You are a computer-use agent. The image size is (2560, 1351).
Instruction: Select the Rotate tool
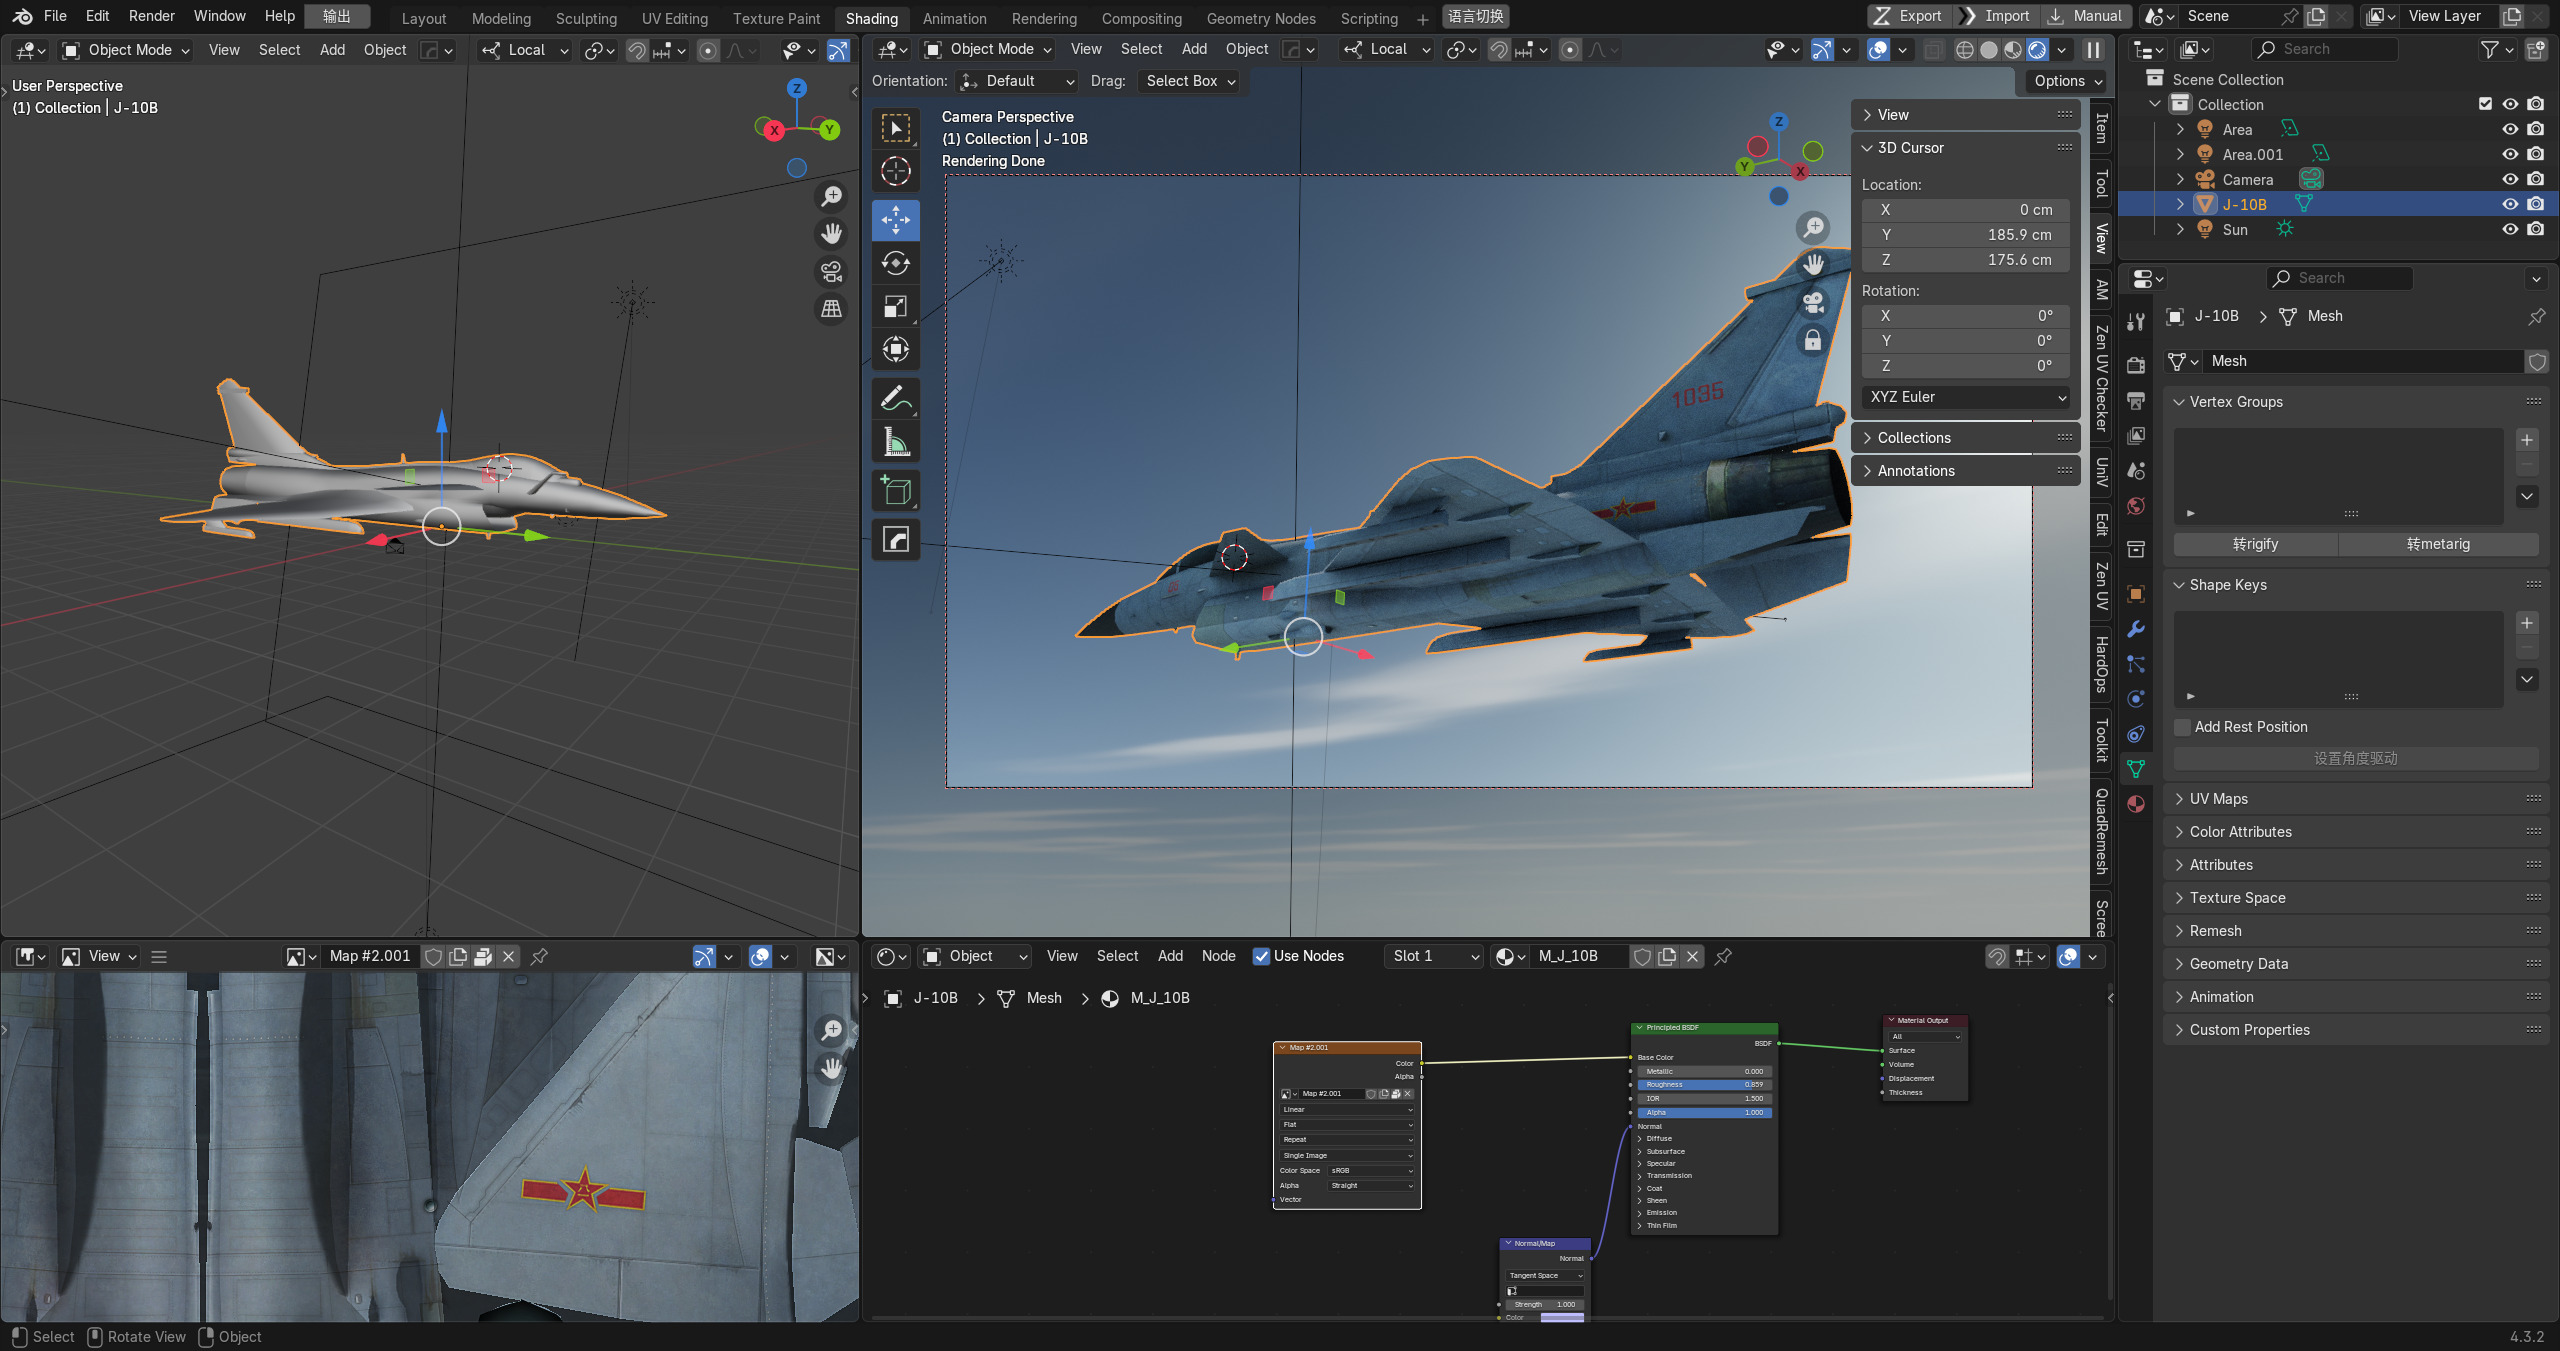coord(895,263)
